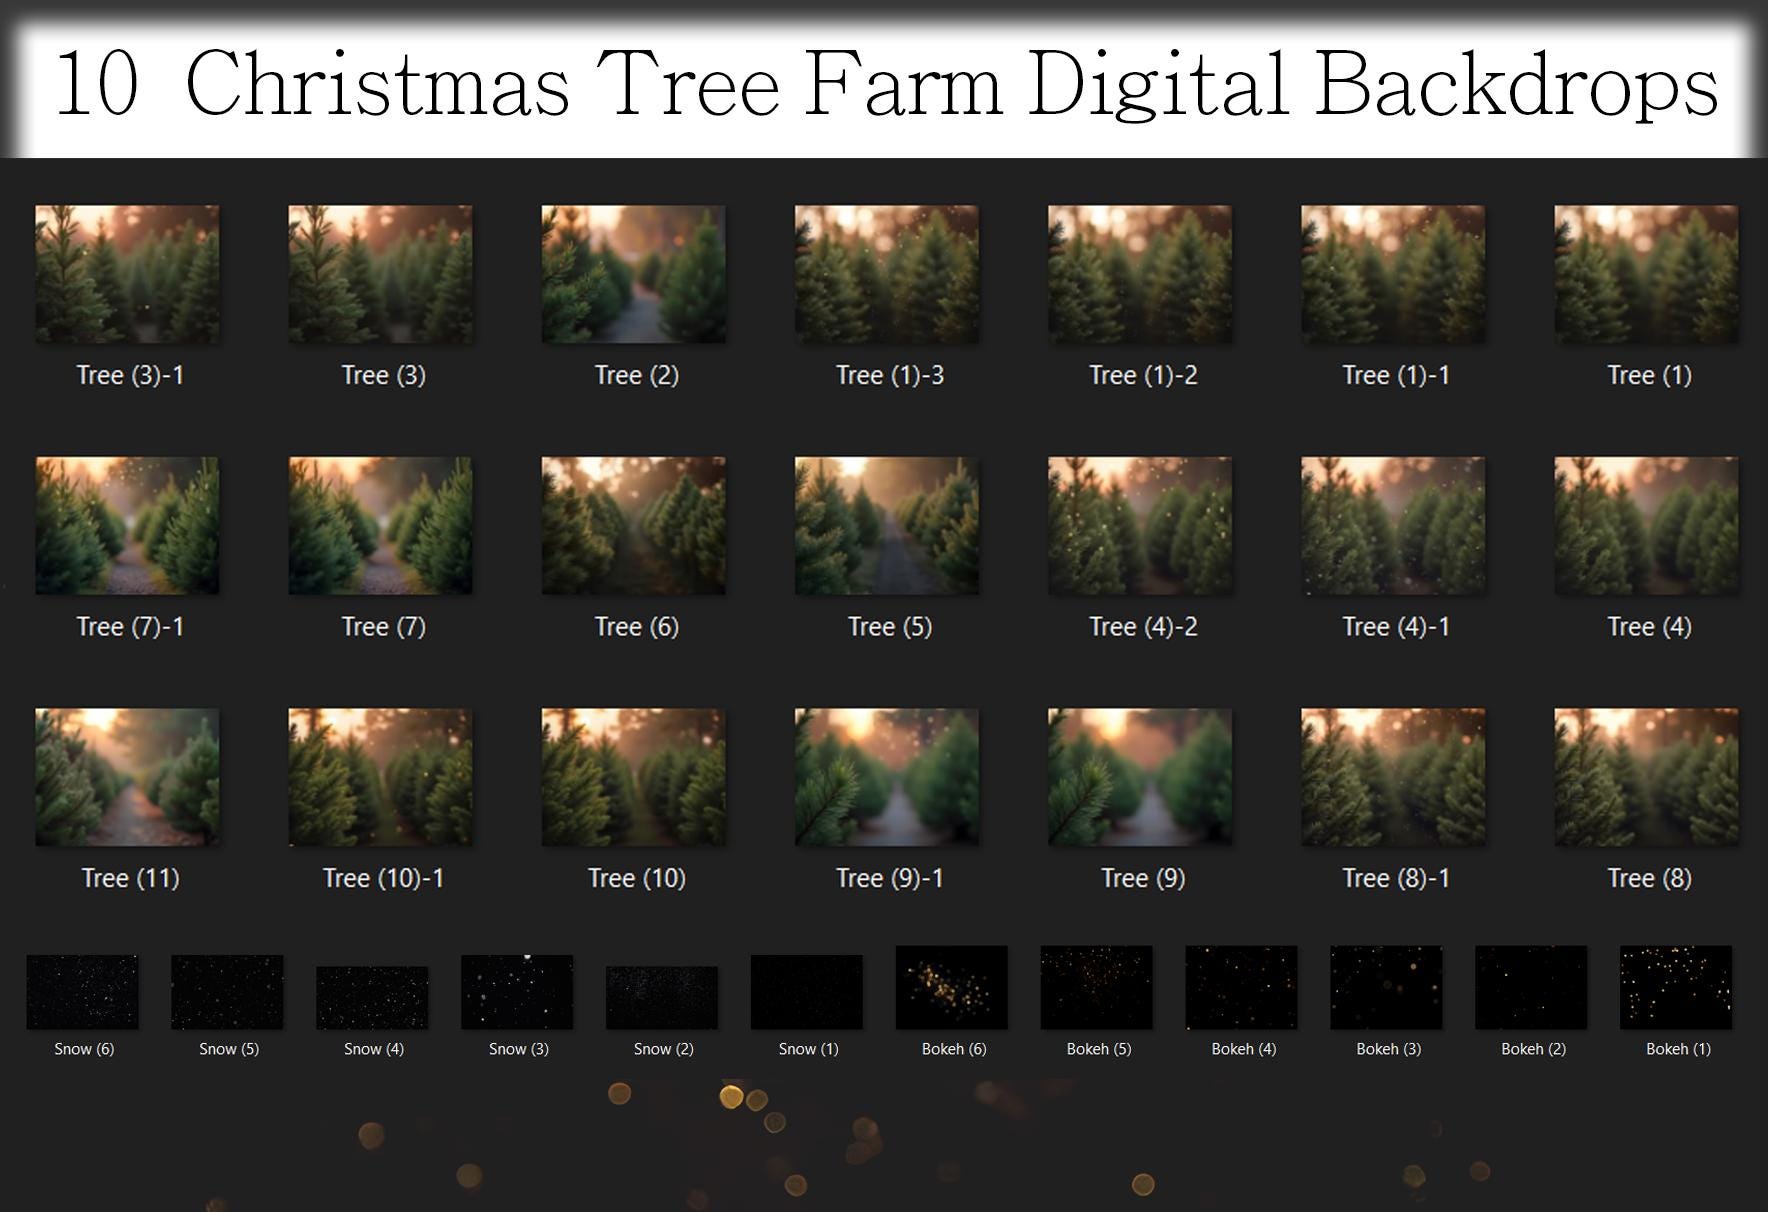Choose the Bokeh (1) overlay thumbnail

pos(1675,987)
